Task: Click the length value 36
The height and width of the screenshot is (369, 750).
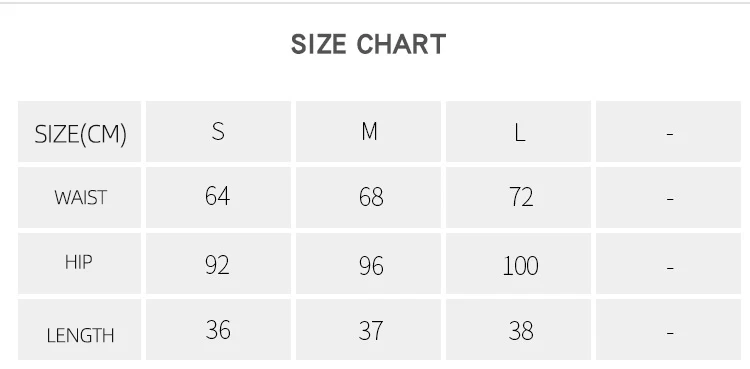Action: [x=218, y=329]
